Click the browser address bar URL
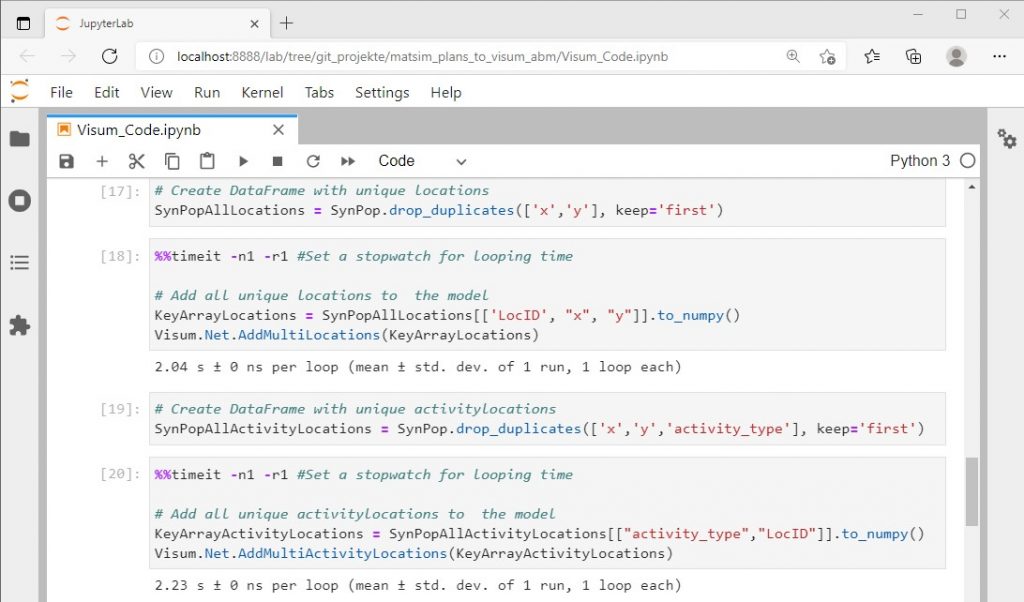 click(x=422, y=56)
